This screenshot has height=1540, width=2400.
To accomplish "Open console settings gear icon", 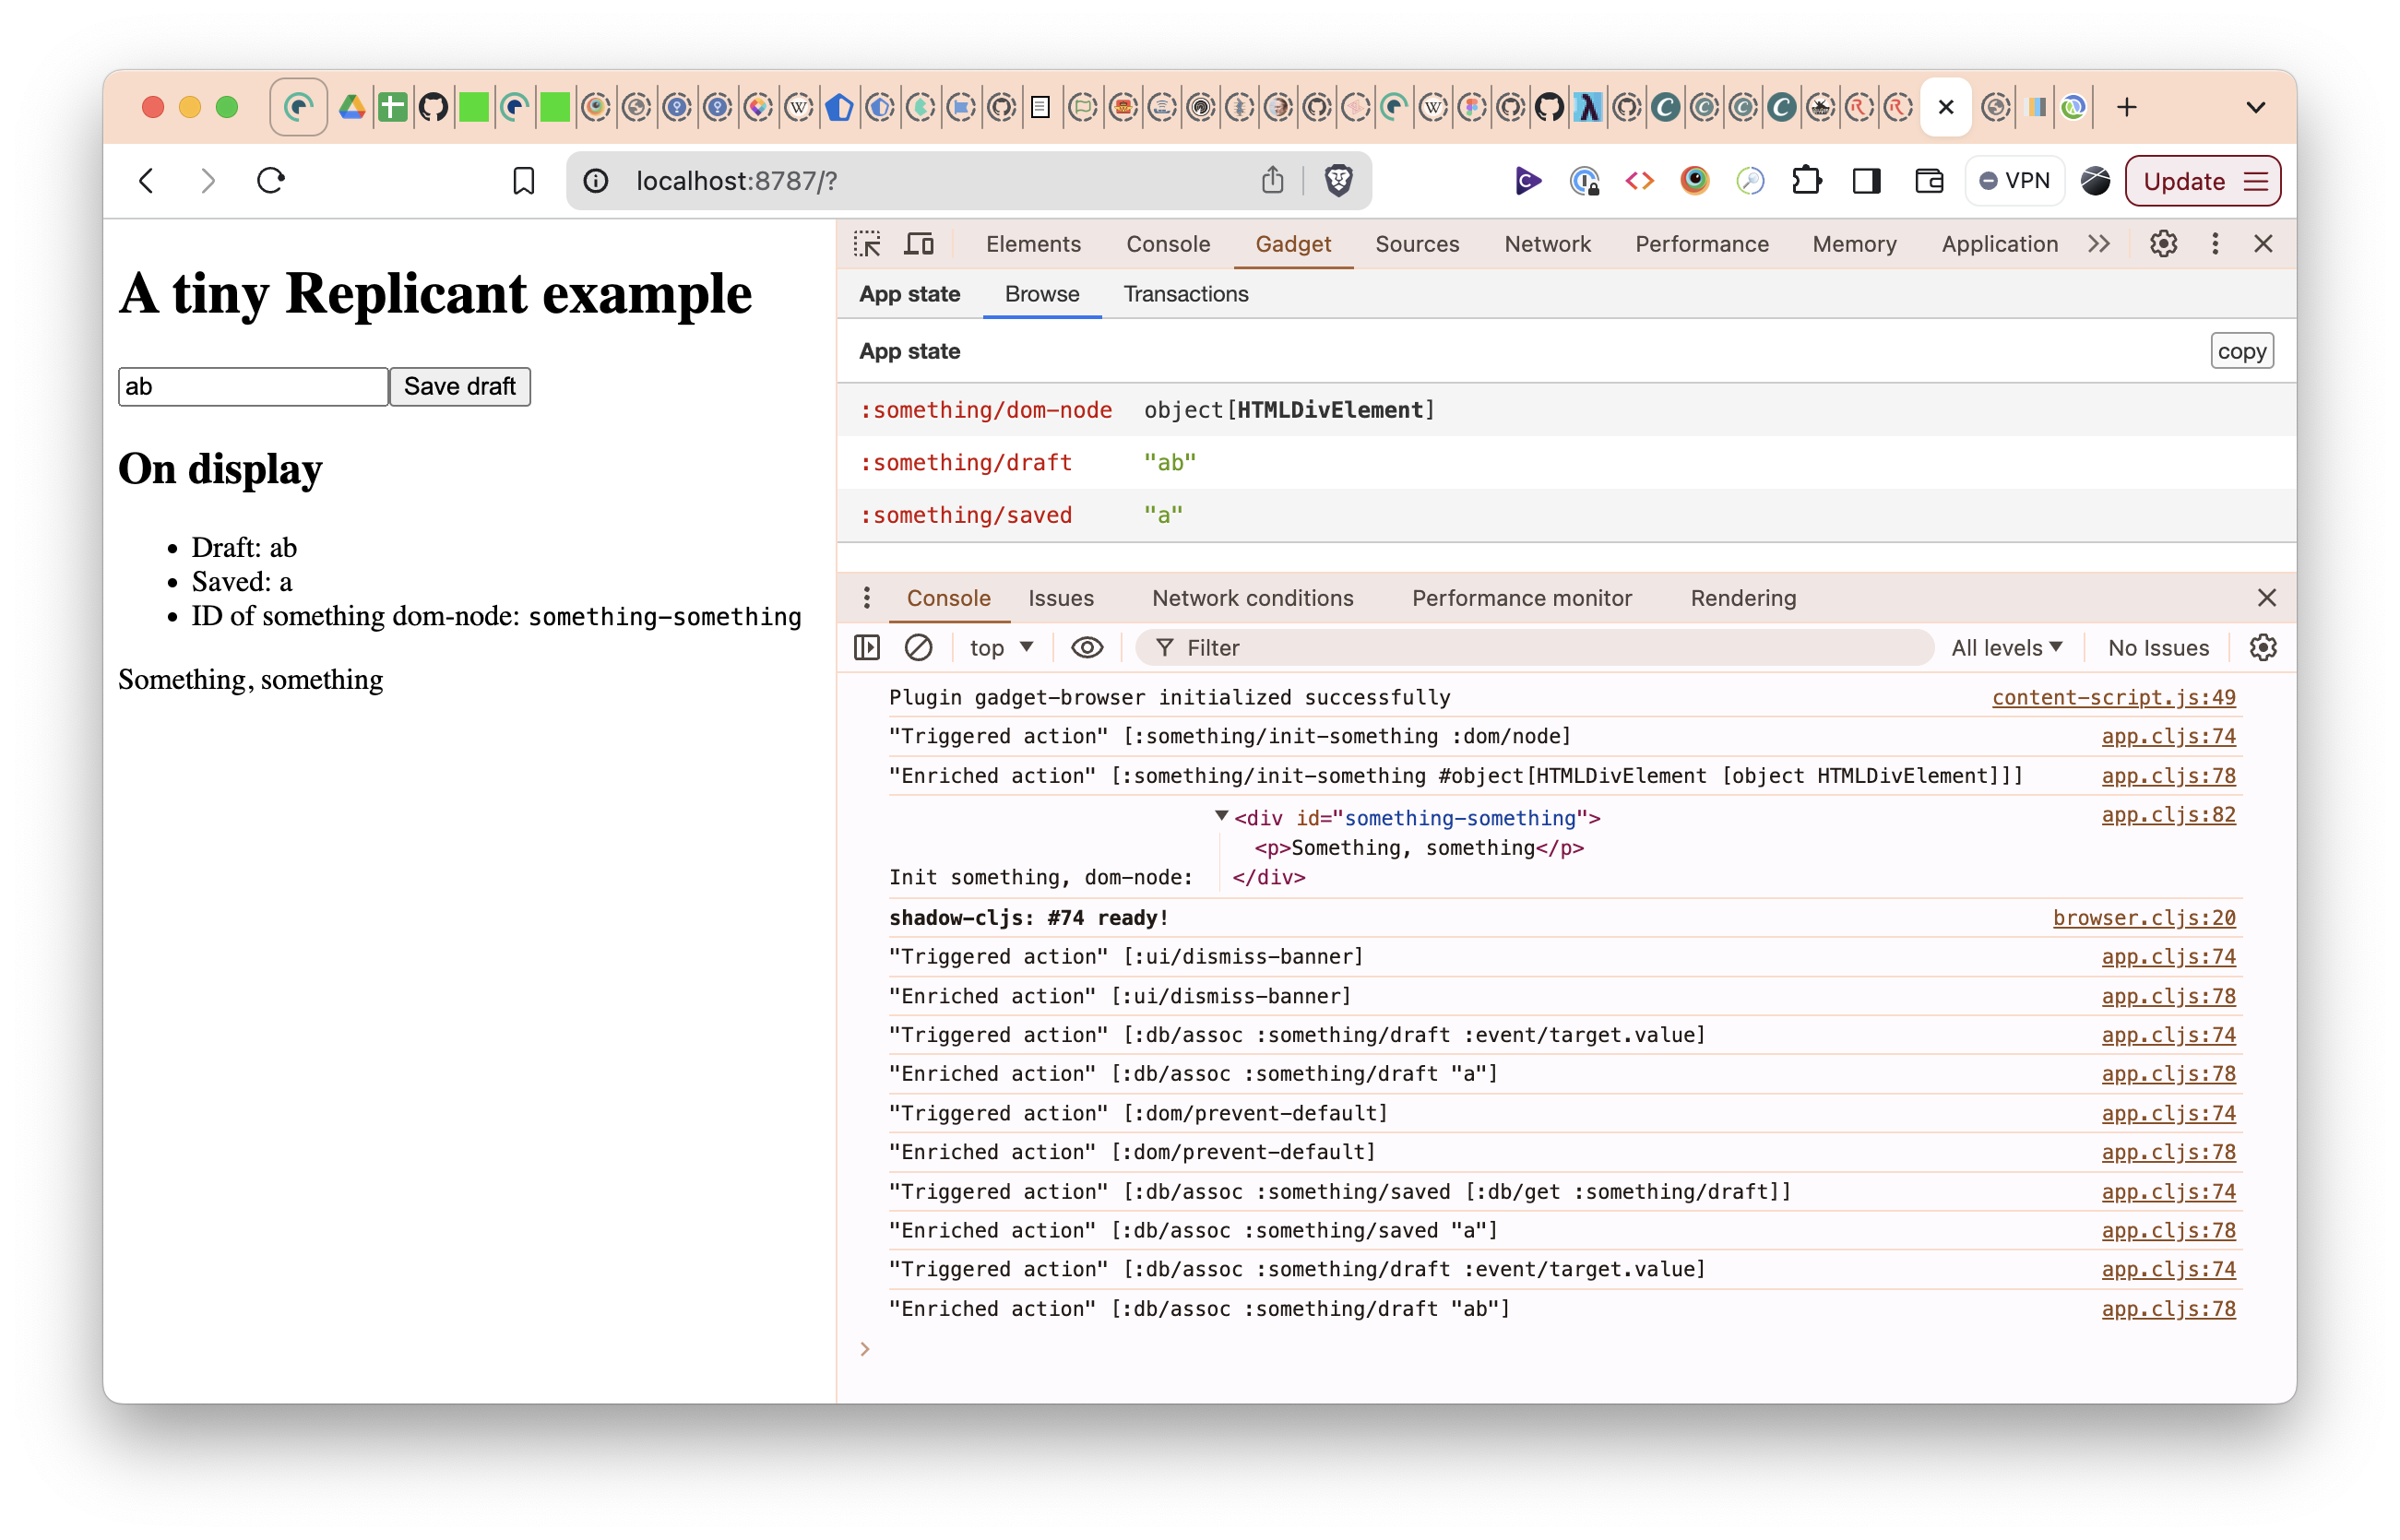I will click(x=2263, y=648).
